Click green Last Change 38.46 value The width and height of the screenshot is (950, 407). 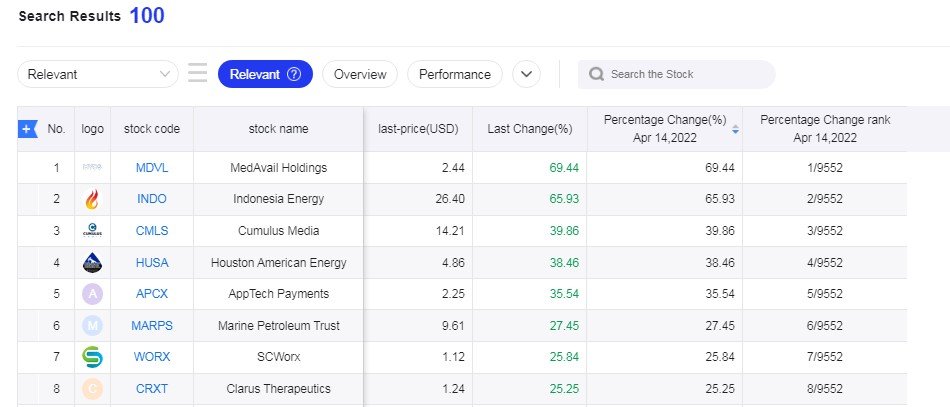564,262
